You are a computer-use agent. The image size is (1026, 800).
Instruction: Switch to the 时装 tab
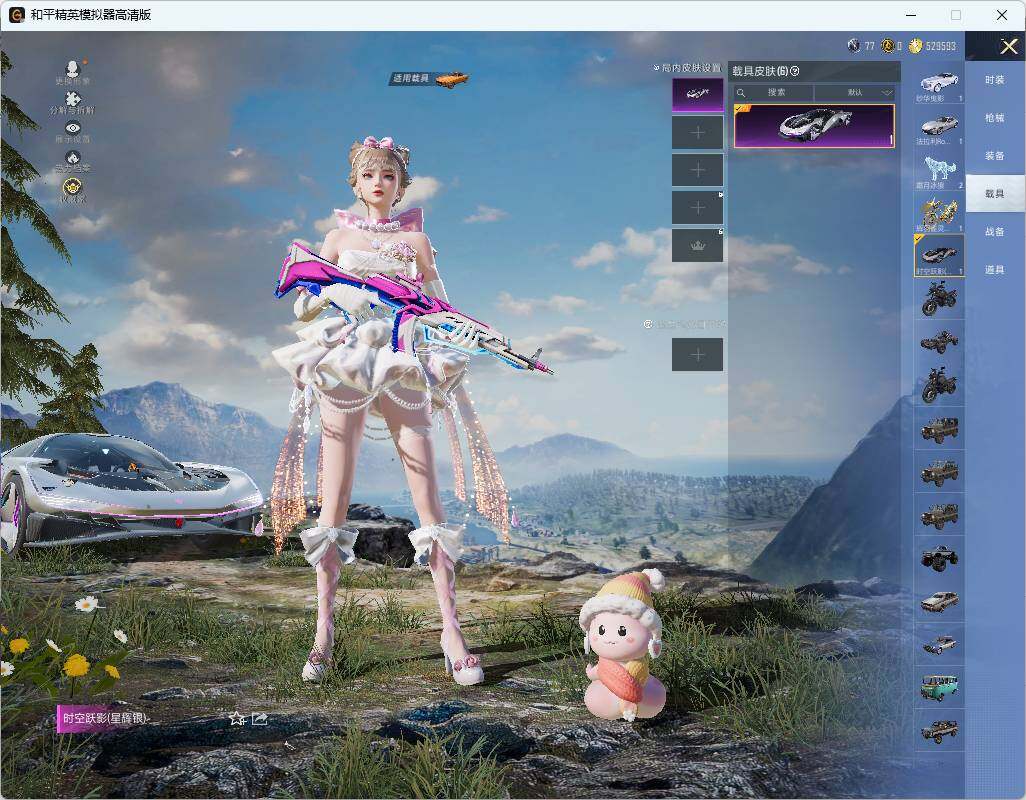click(995, 80)
